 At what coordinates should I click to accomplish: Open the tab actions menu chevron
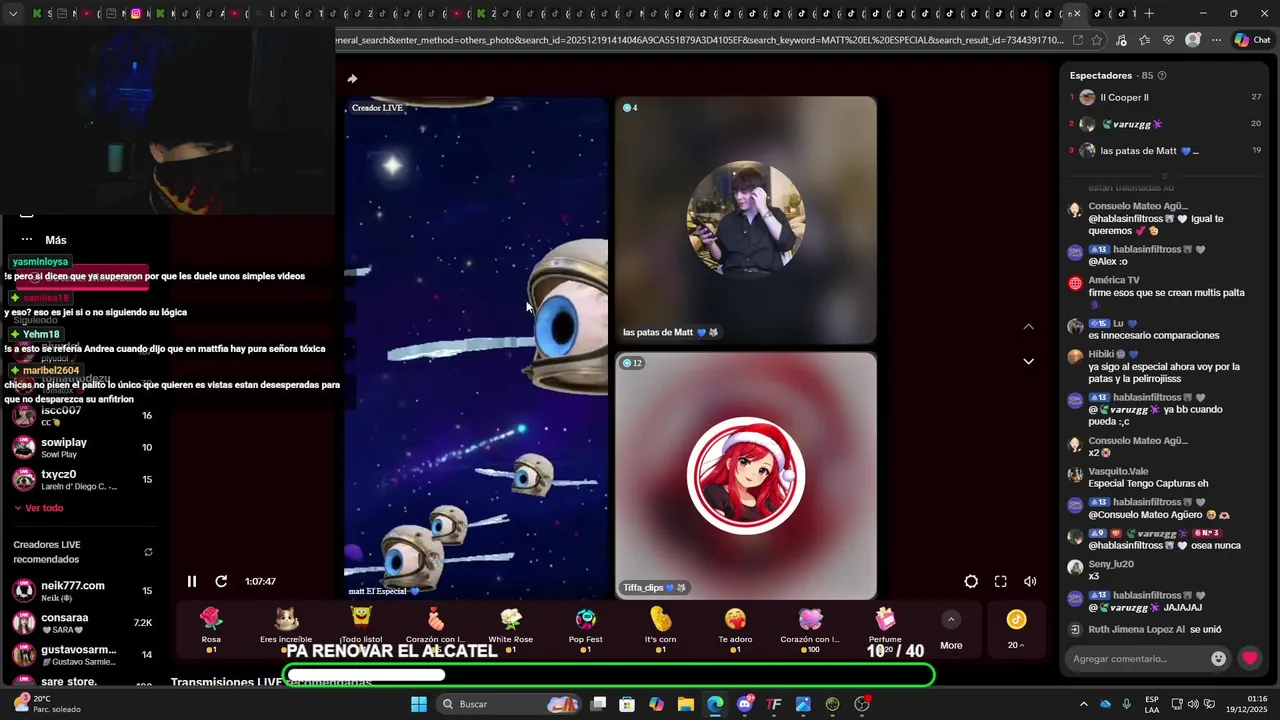click(x=13, y=13)
